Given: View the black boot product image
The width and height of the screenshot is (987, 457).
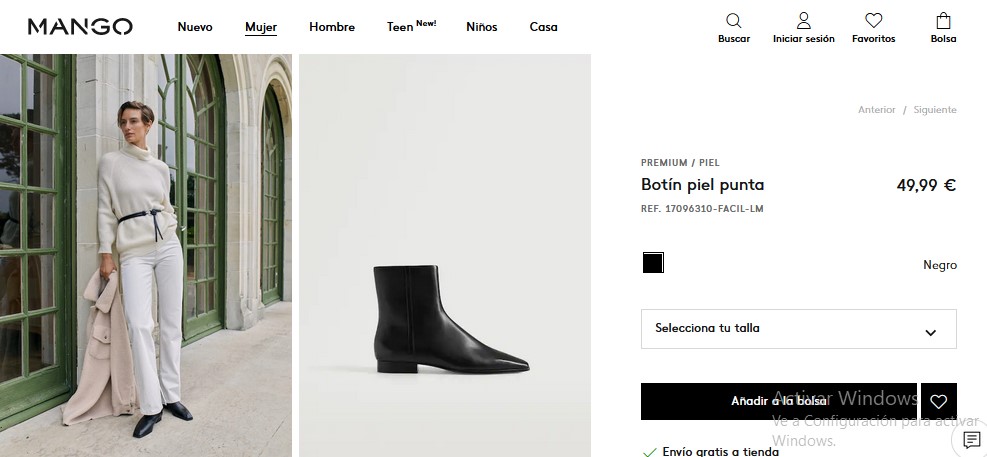Looking at the screenshot, I should tap(444, 320).
